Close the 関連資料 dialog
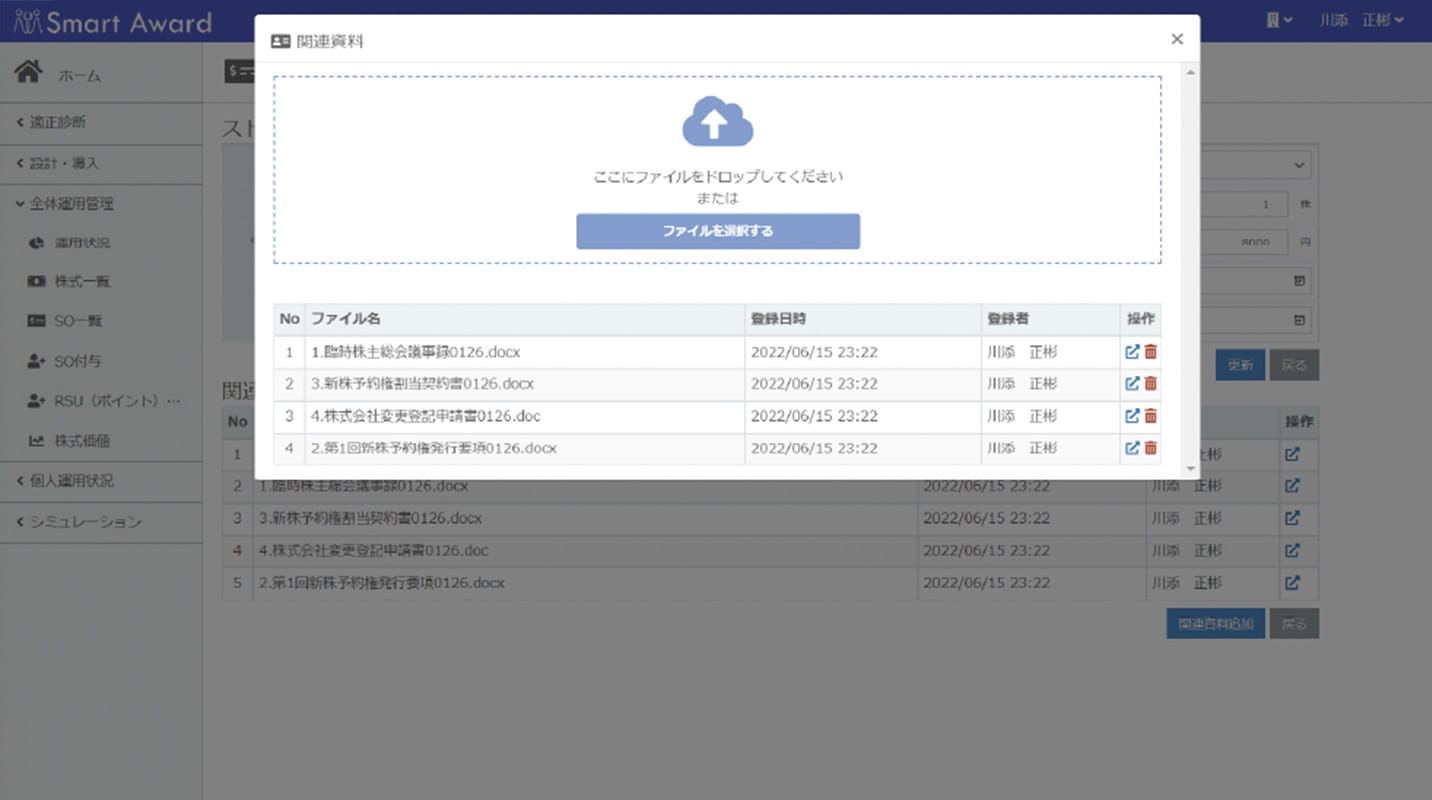Image resolution: width=1432 pixels, height=800 pixels. [x=1177, y=39]
